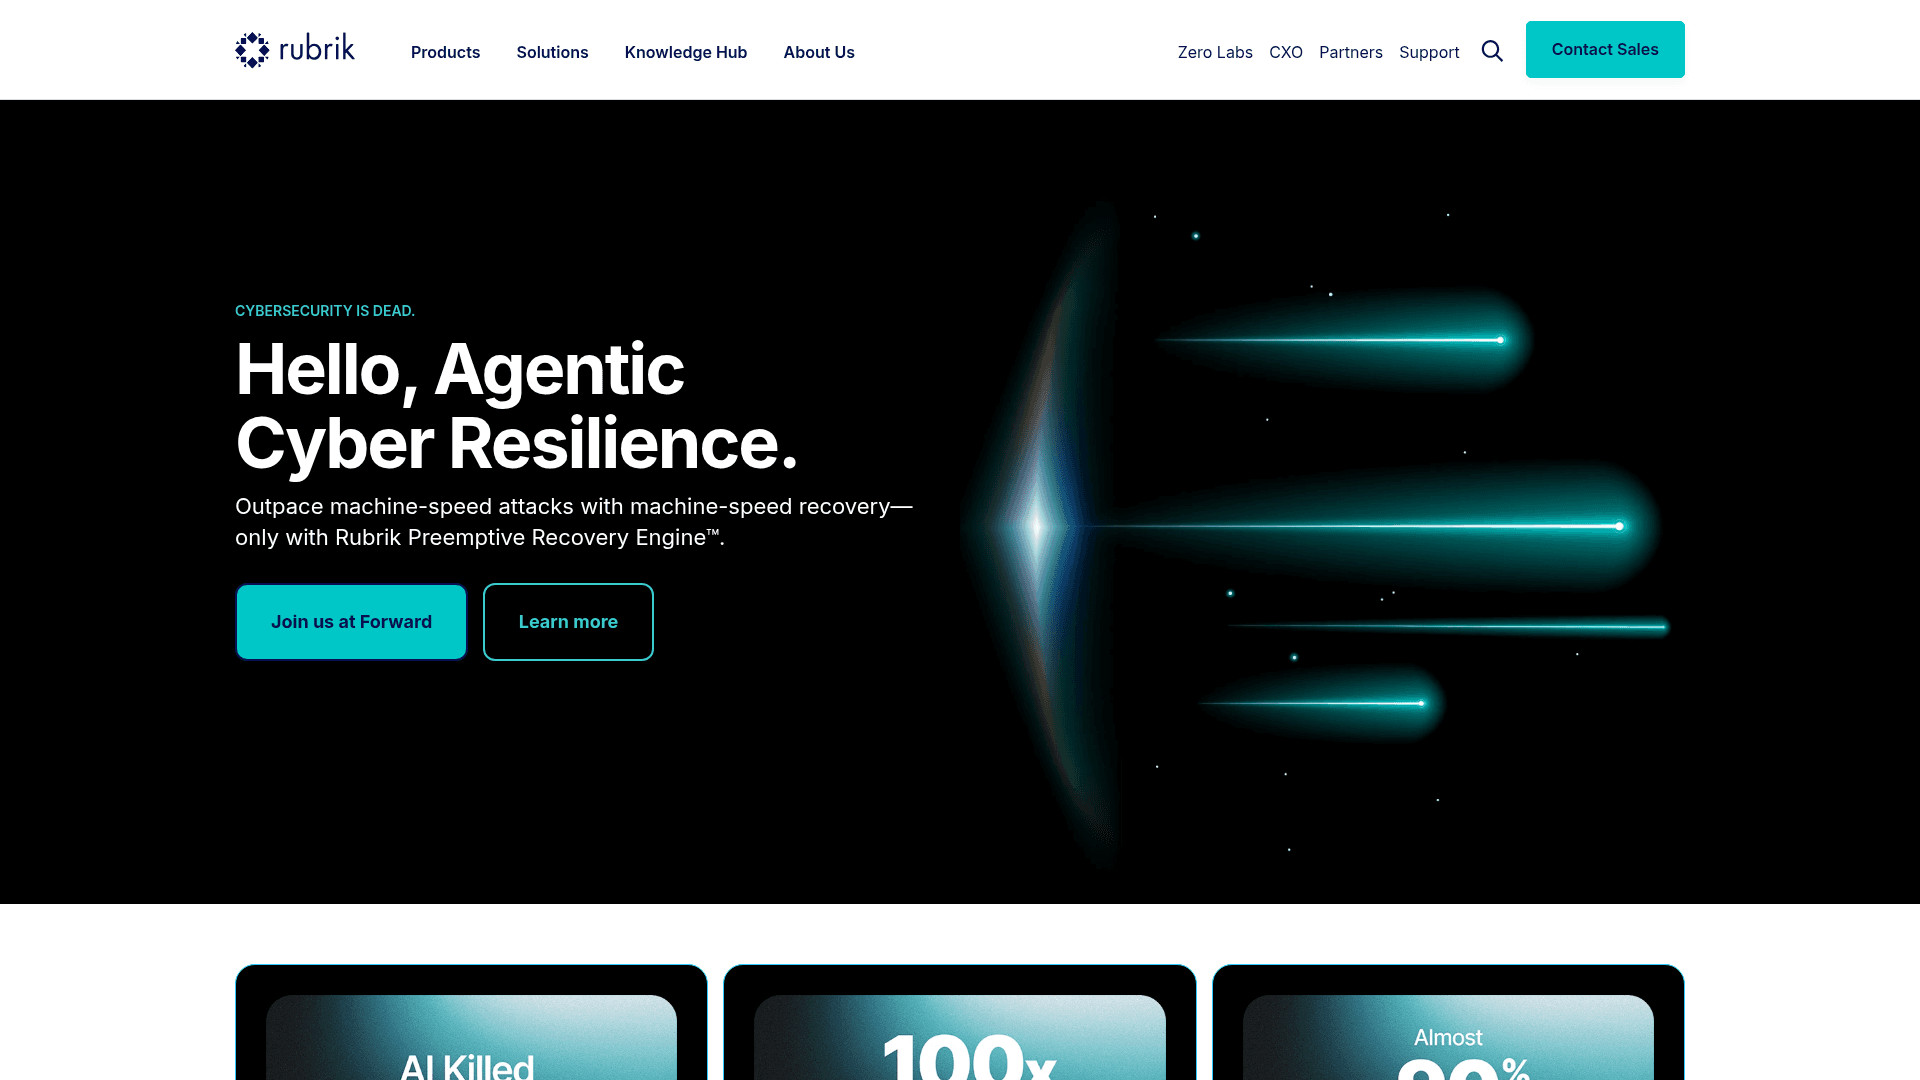1920x1080 pixels.
Task: Go to Zero Labs link
Action: pos(1215,52)
